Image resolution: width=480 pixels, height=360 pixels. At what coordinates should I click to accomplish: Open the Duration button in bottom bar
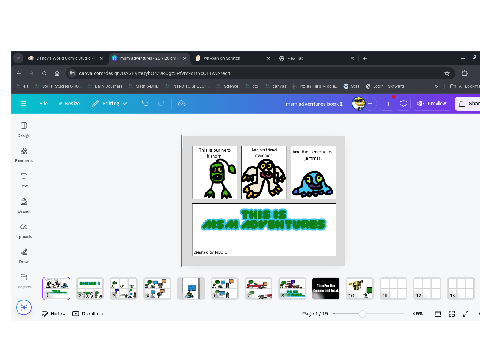point(88,314)
